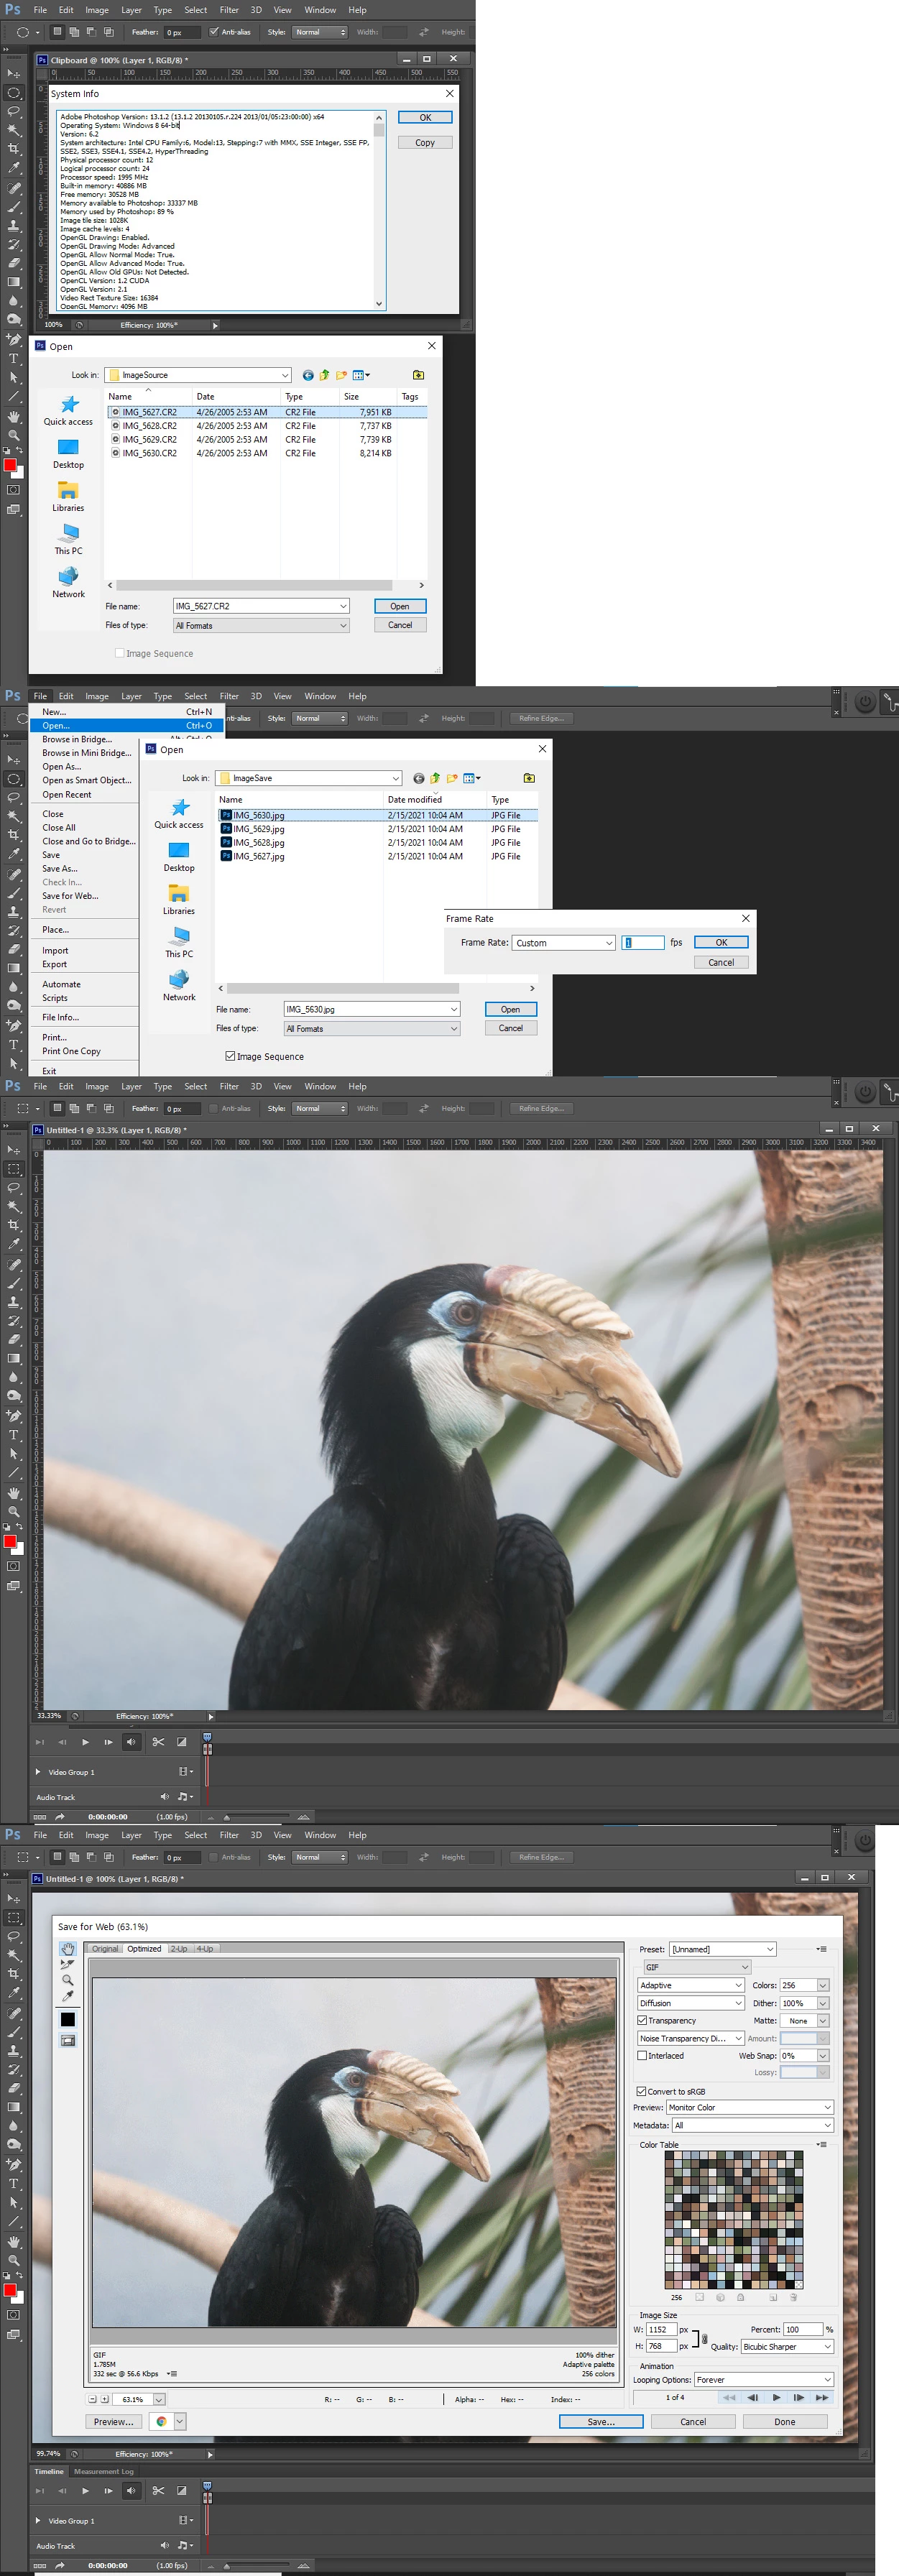Open the Frame Rate Custom dropdown

tap(563, 943)
